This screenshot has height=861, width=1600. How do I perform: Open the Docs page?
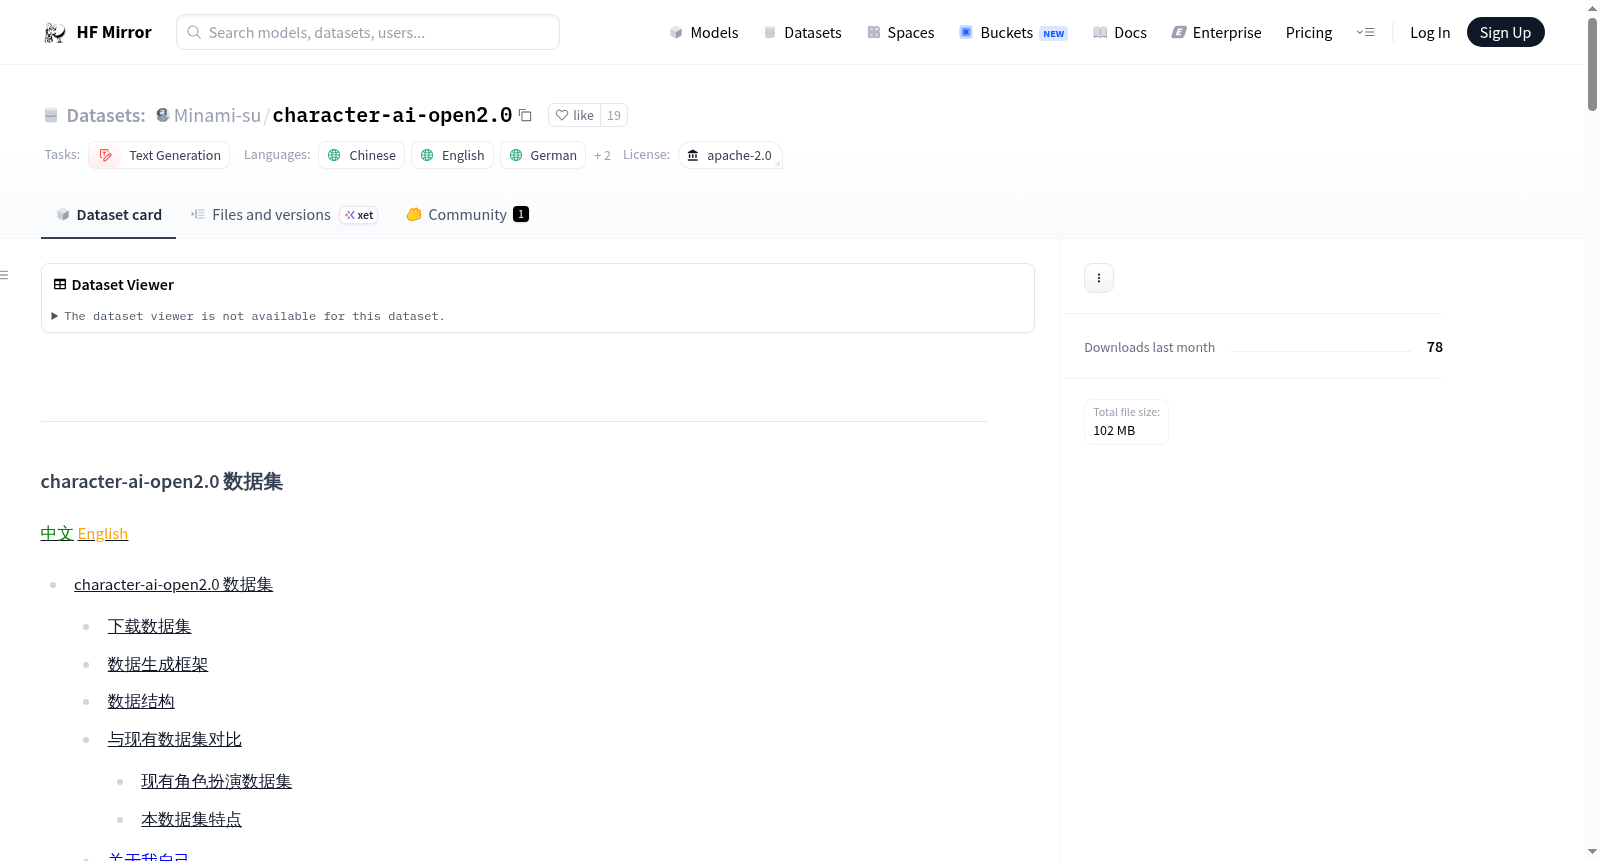click(1119, 32)
